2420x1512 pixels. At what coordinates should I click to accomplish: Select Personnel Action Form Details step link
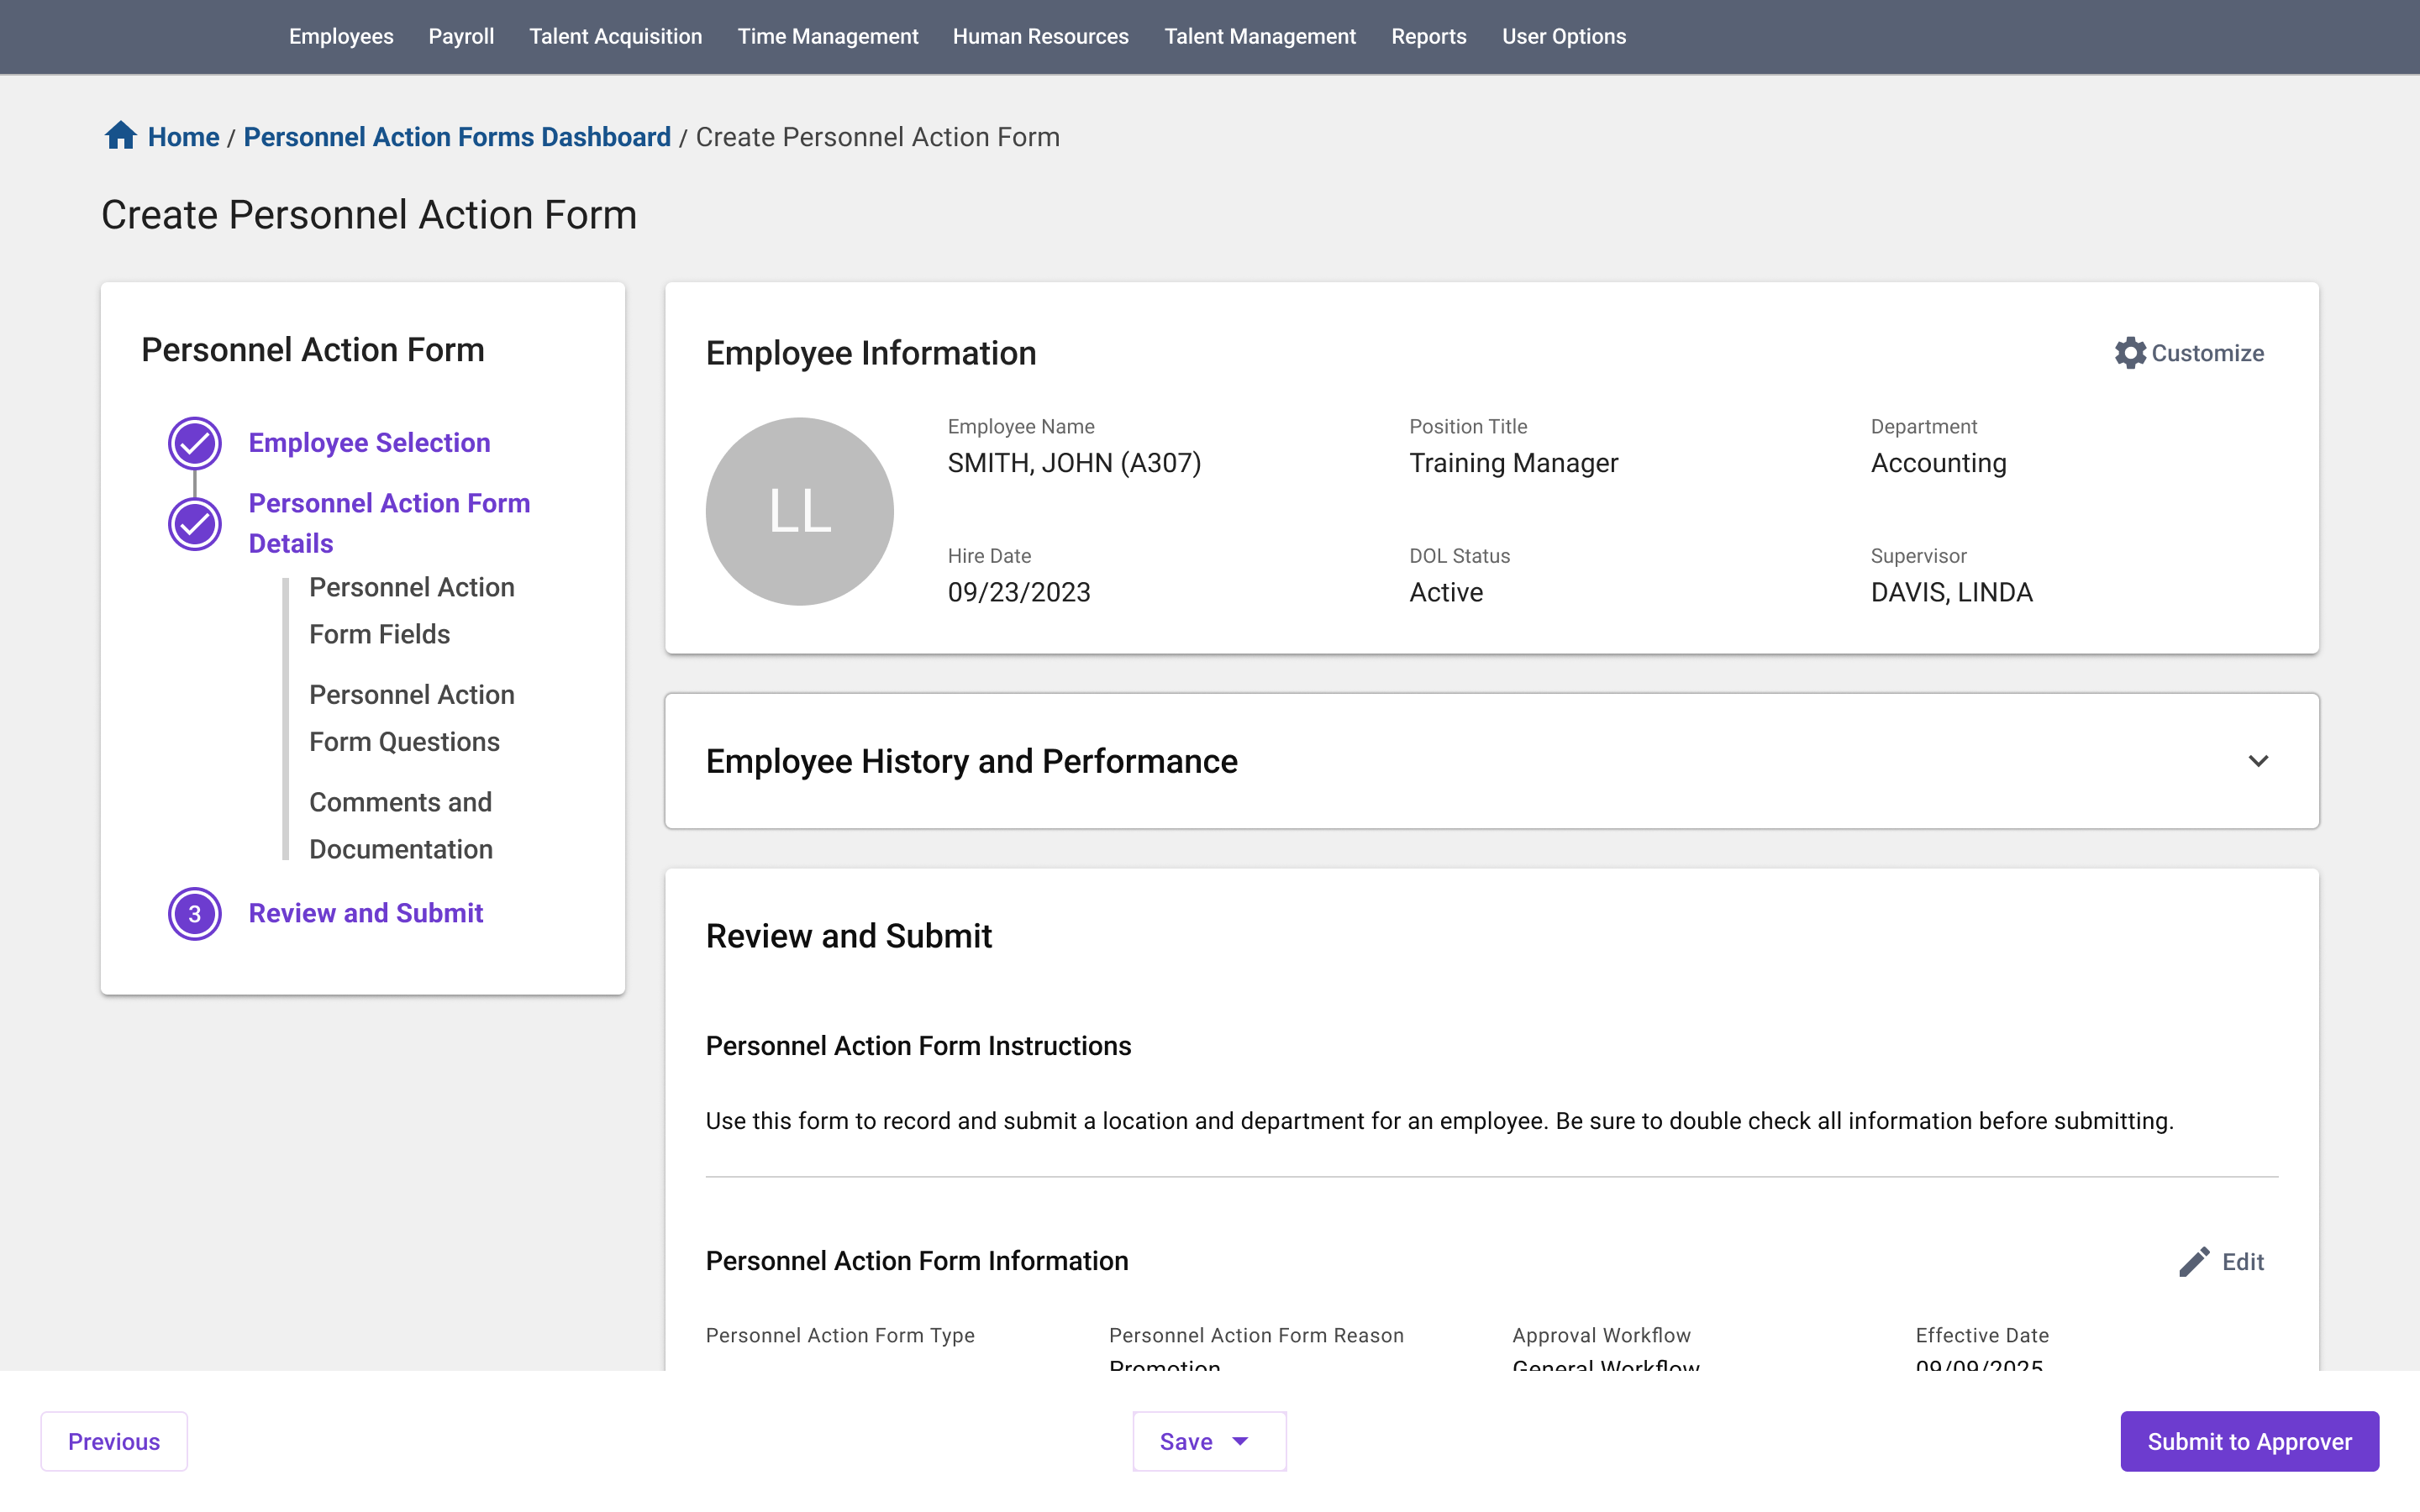coord(389,523)
